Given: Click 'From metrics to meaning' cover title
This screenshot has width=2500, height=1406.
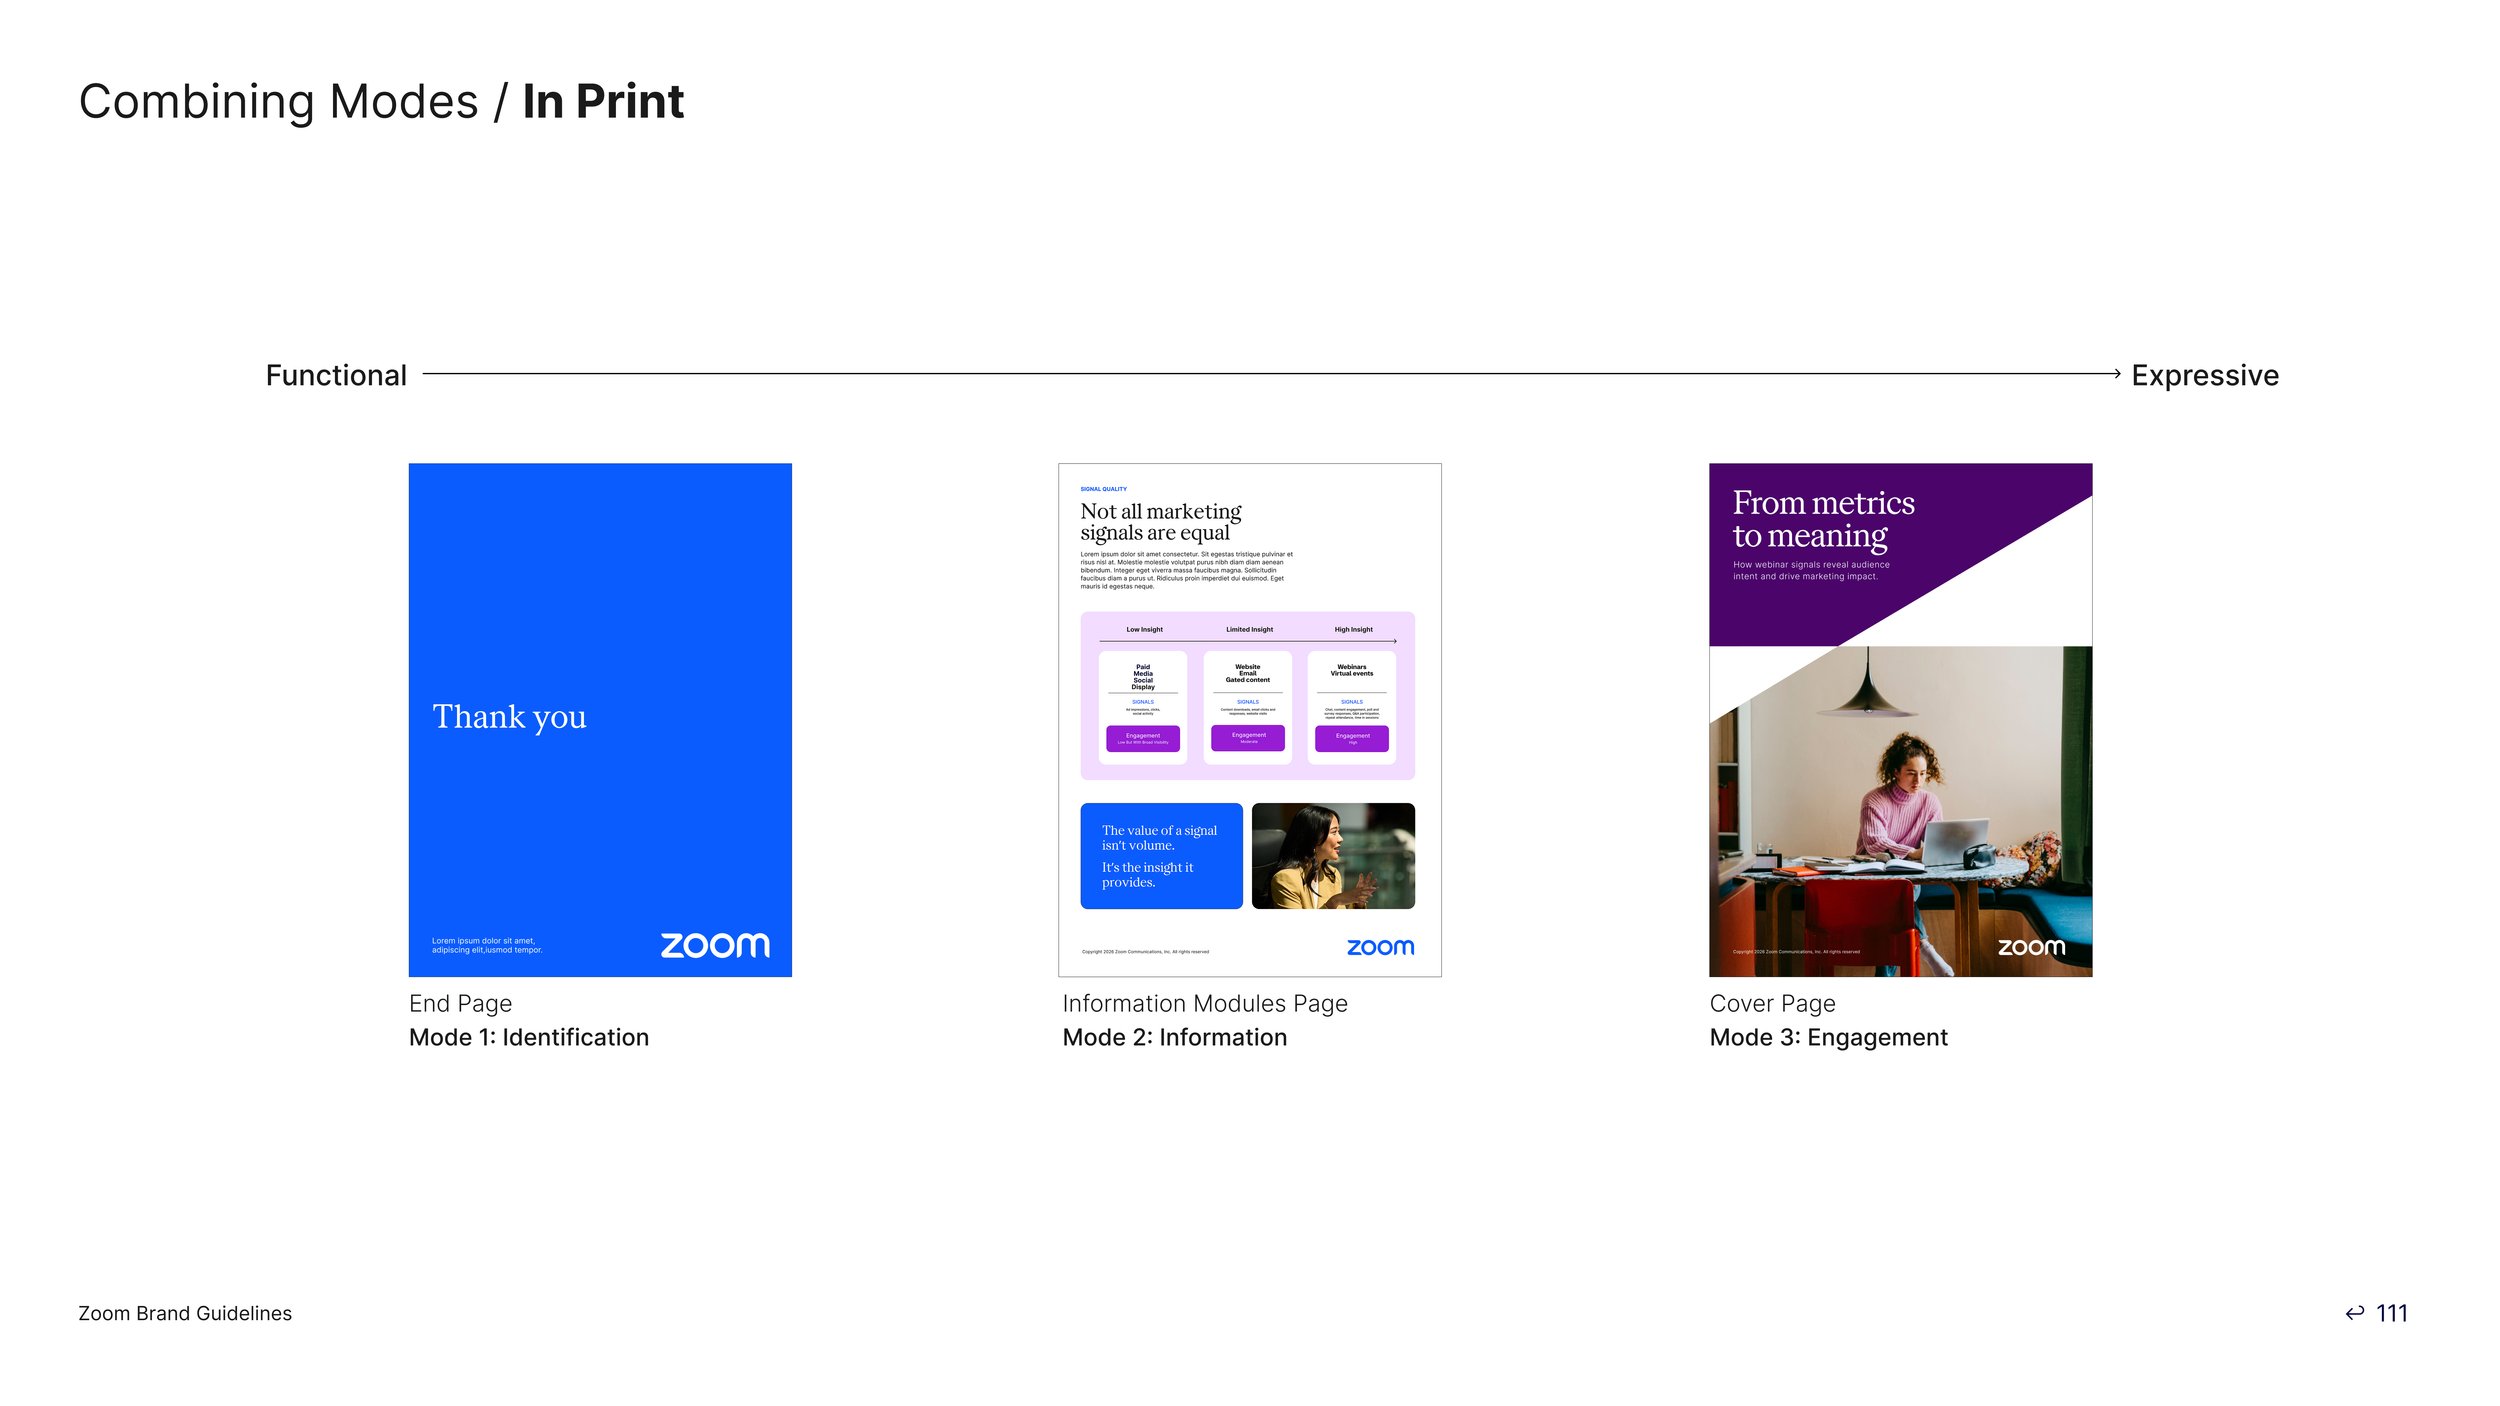Looking at the screenshot, I should (x=1823, y=519).
